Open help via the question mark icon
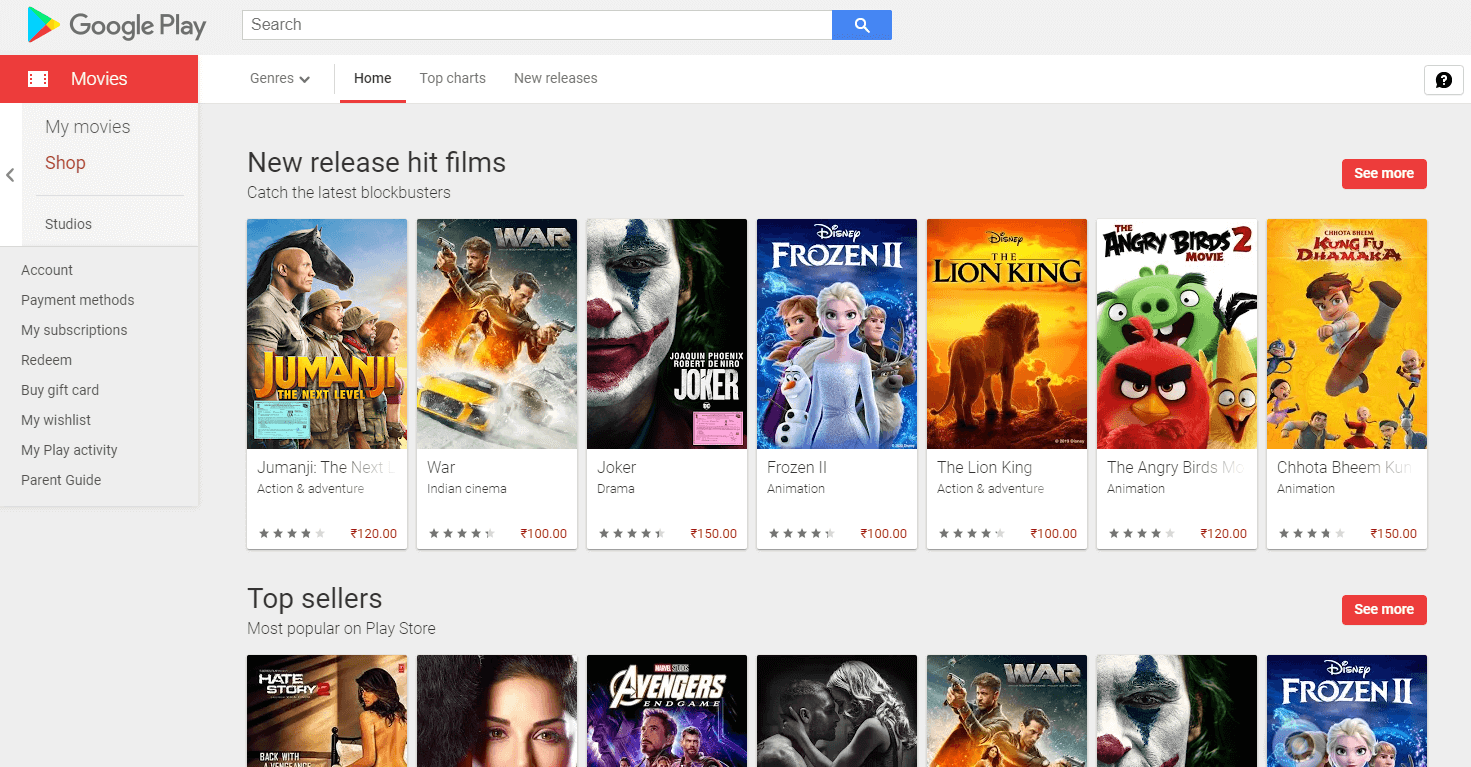Viewport: 1471px width, 767px height. click(1443, 79)
